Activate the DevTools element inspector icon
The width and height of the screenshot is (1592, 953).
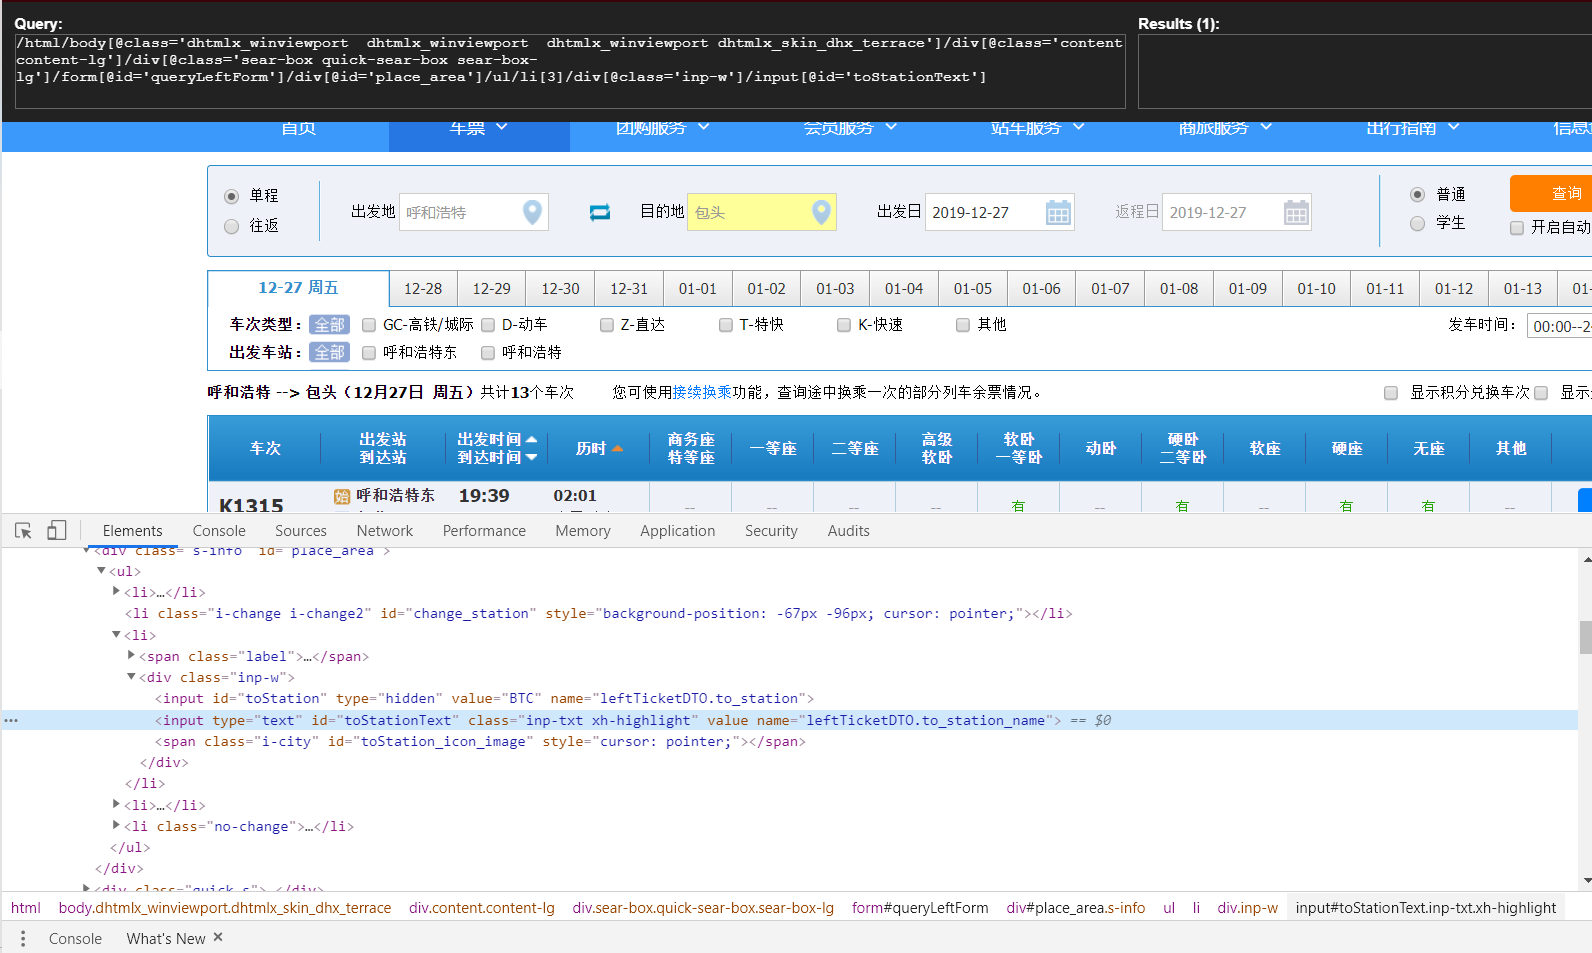click(x=23, y=531)
